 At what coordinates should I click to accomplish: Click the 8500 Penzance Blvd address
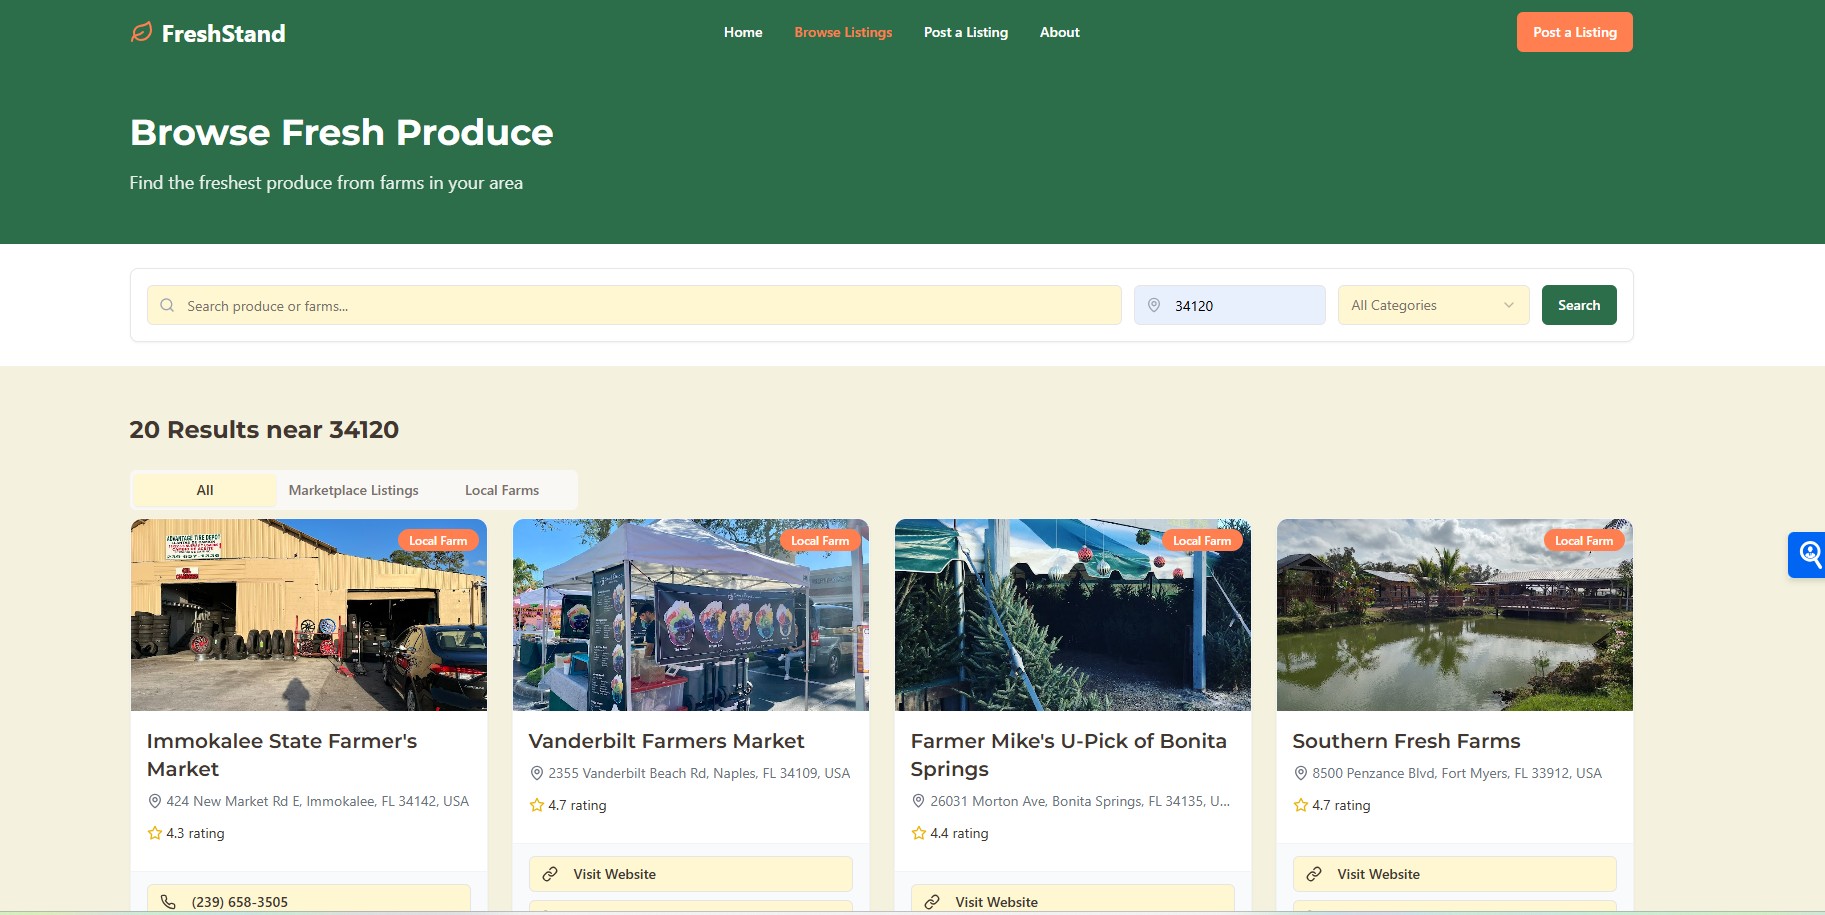coord(1457,773)
